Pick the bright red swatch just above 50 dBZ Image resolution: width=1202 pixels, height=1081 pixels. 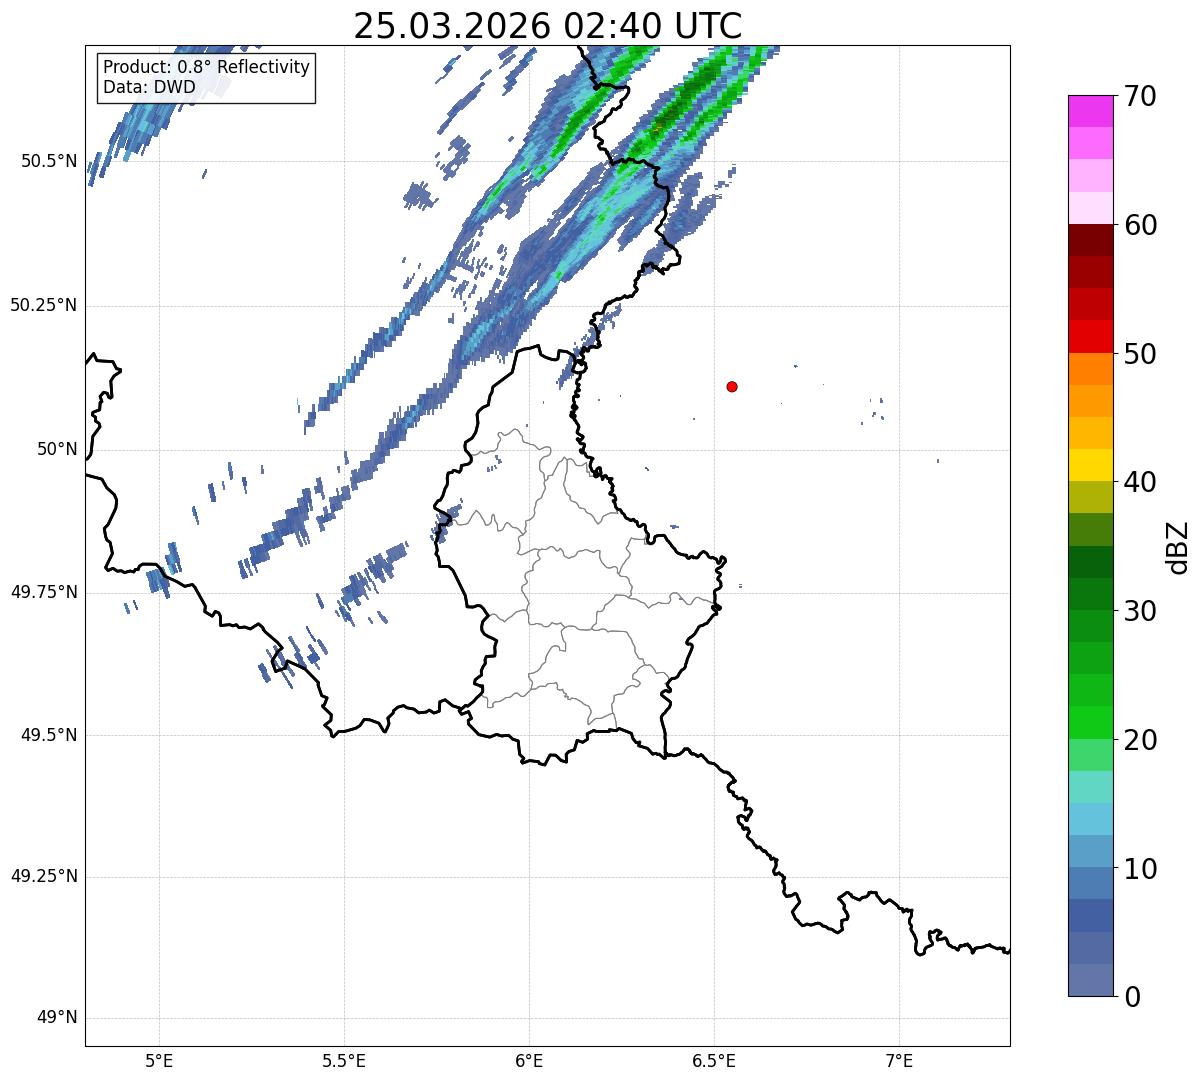(1091, 337)
